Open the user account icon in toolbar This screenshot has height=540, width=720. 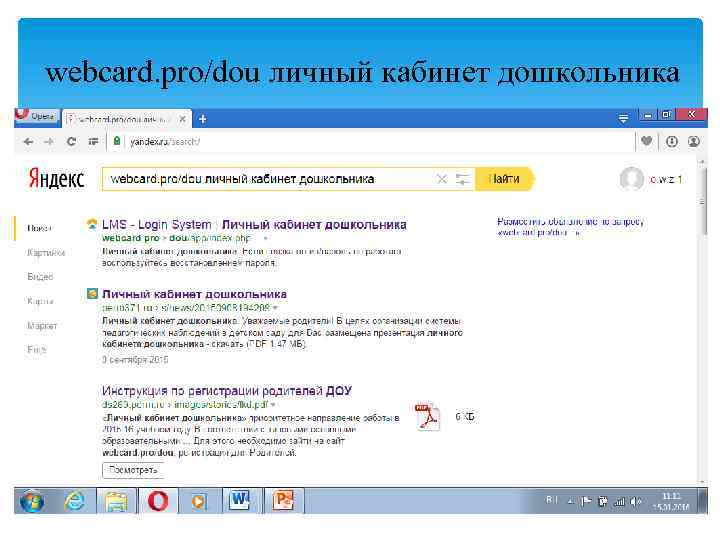coord(694,141)
